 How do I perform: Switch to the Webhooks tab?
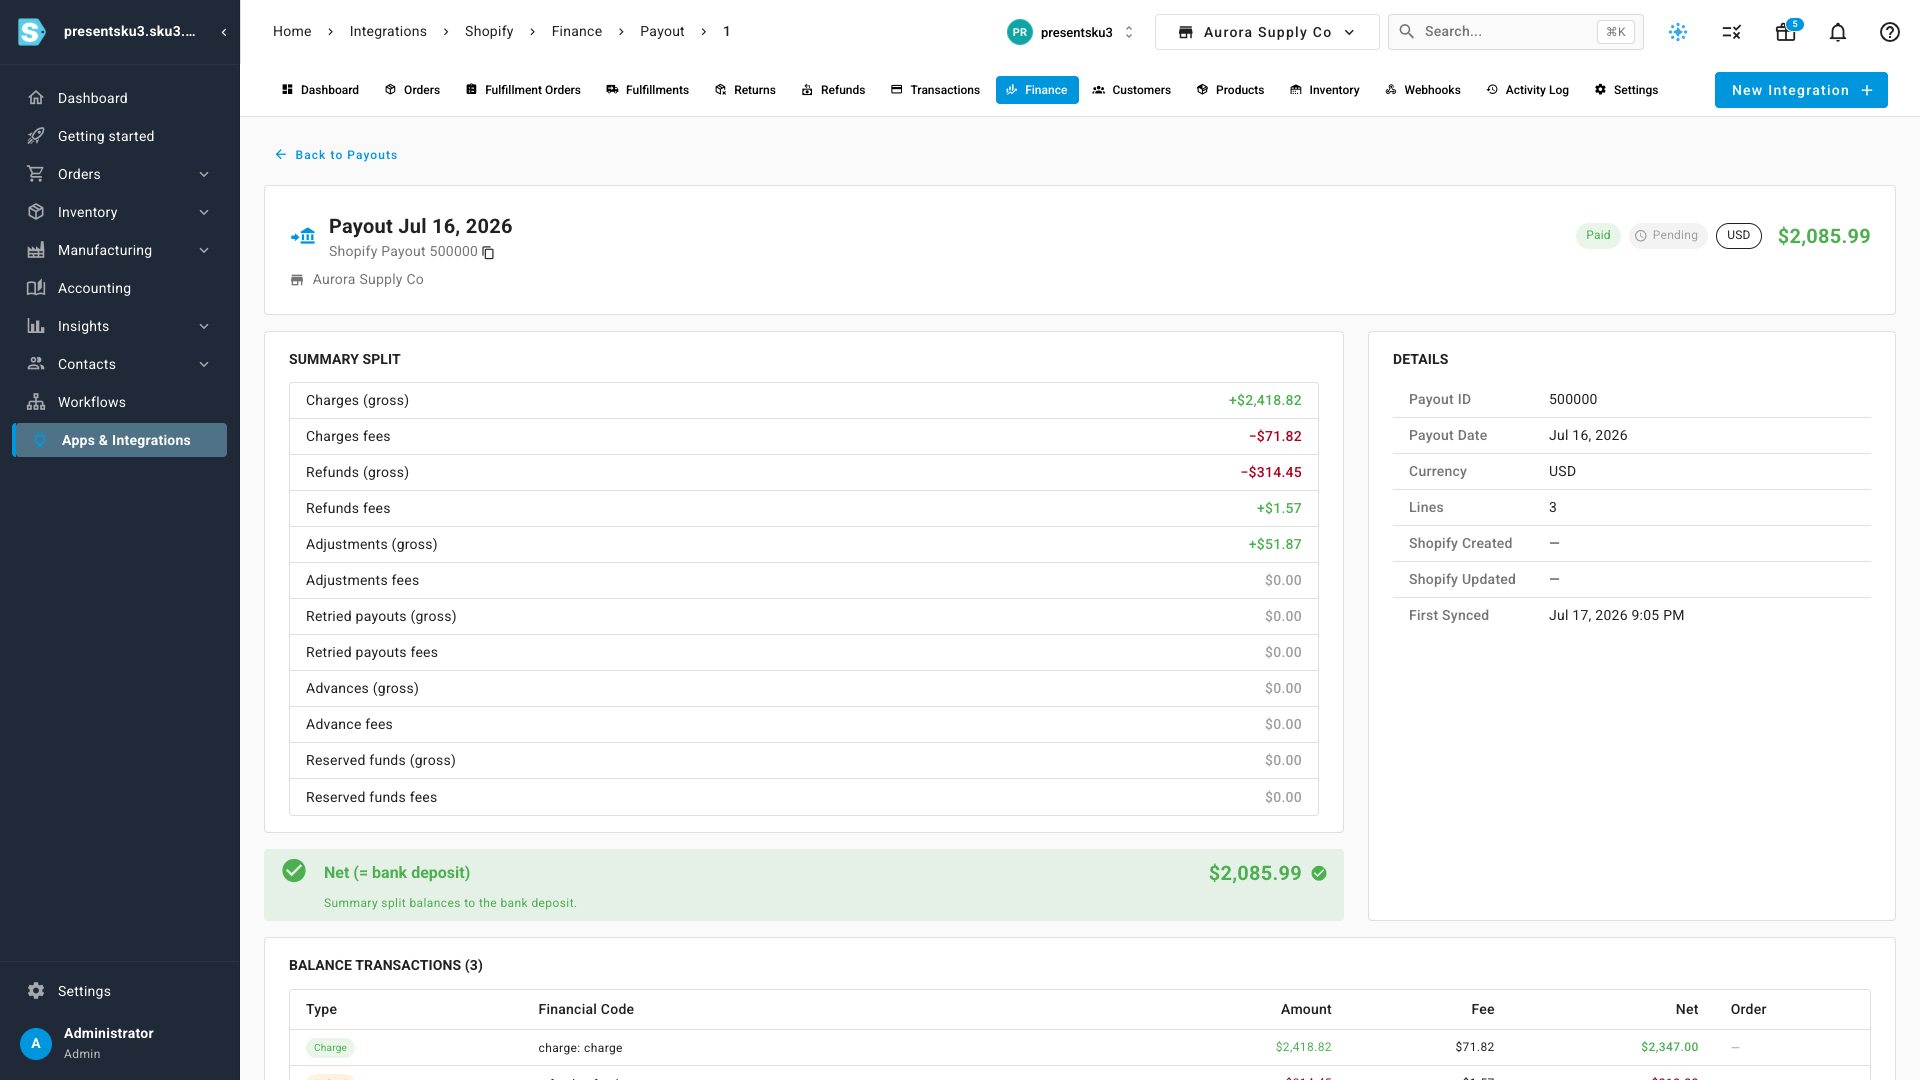click(x=1422, y=90)
